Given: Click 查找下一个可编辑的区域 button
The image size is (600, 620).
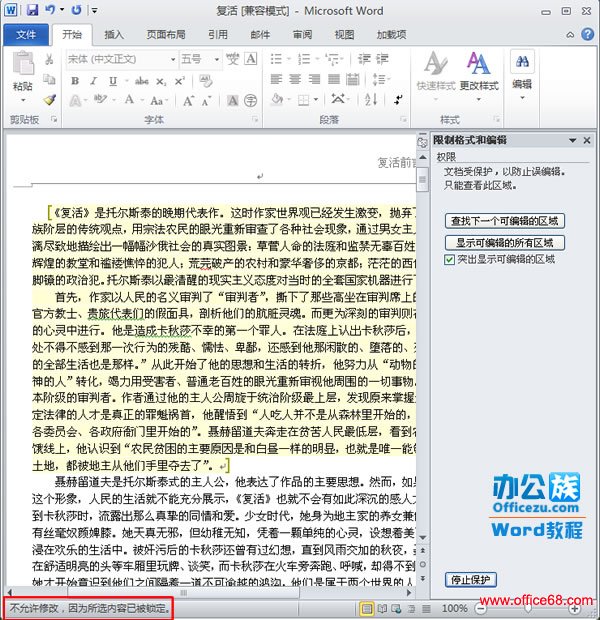Looking at the screenshot, I should click(x=505, y=221).
